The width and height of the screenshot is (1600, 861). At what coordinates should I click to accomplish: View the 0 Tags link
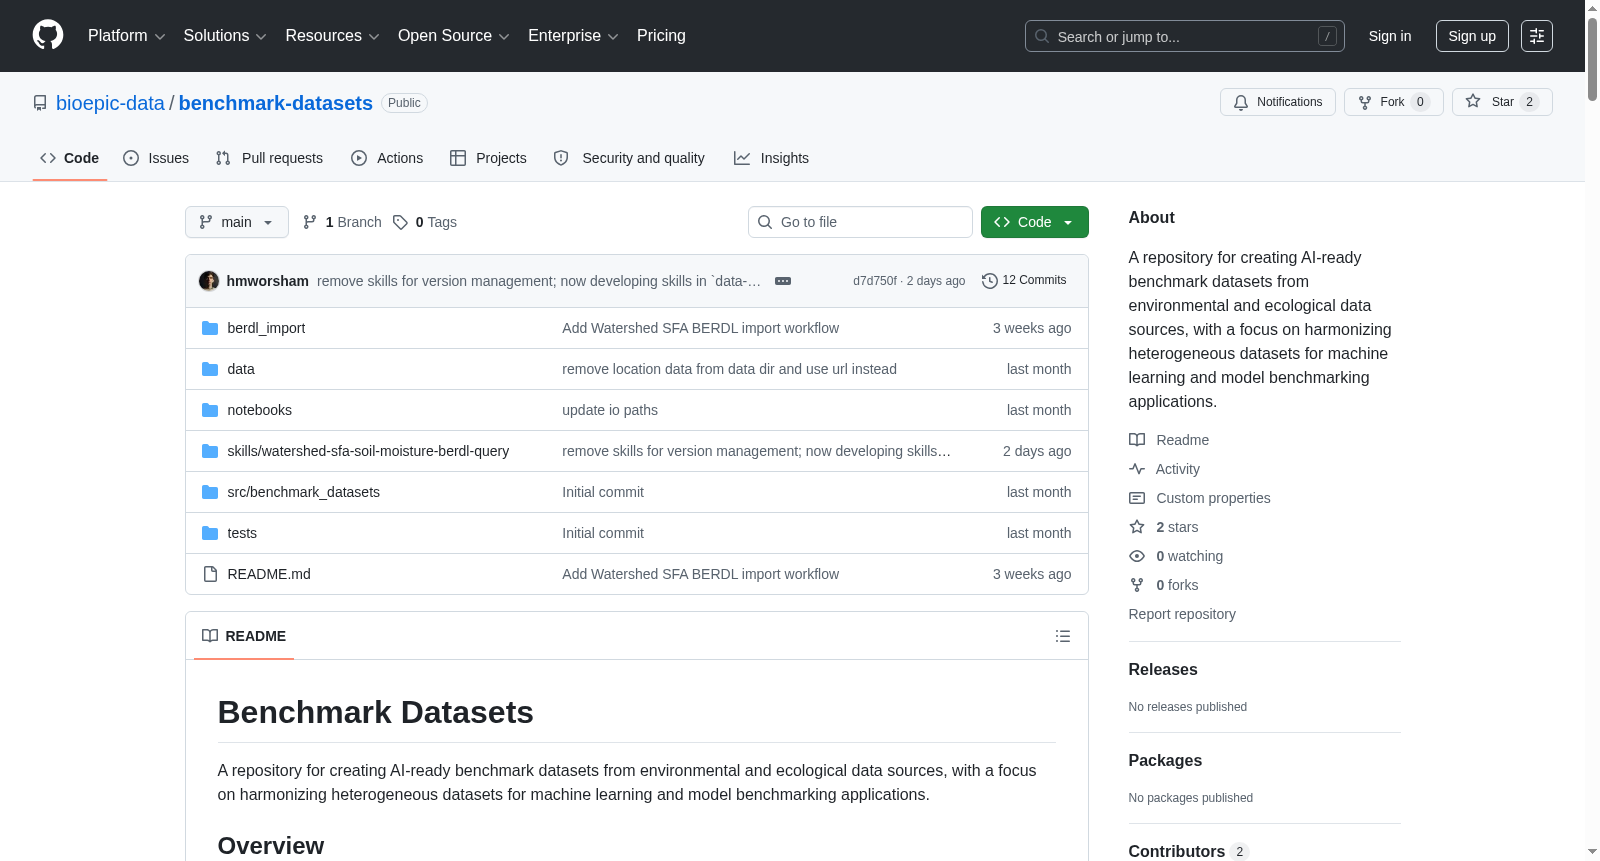(425, 222)
